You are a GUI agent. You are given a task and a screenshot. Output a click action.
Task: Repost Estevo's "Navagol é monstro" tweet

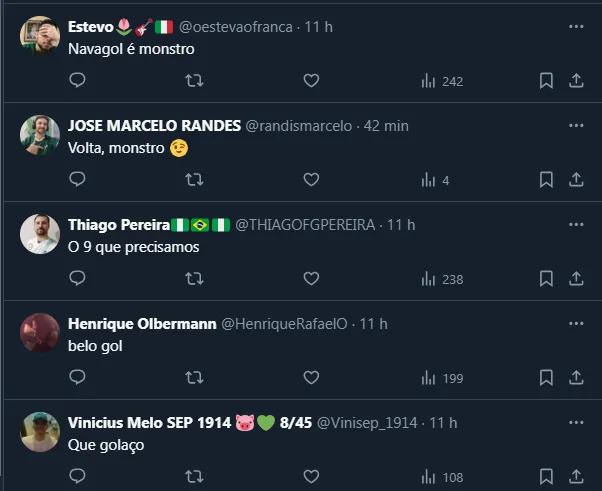click(195, 81)
